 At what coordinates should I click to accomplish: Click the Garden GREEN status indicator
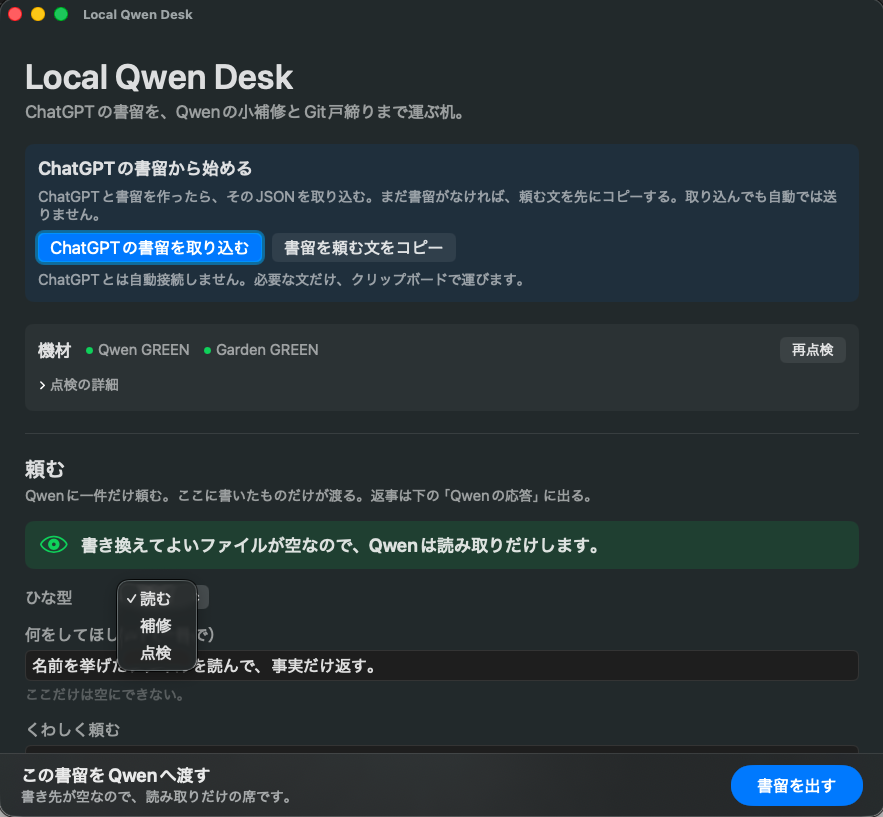261,350
